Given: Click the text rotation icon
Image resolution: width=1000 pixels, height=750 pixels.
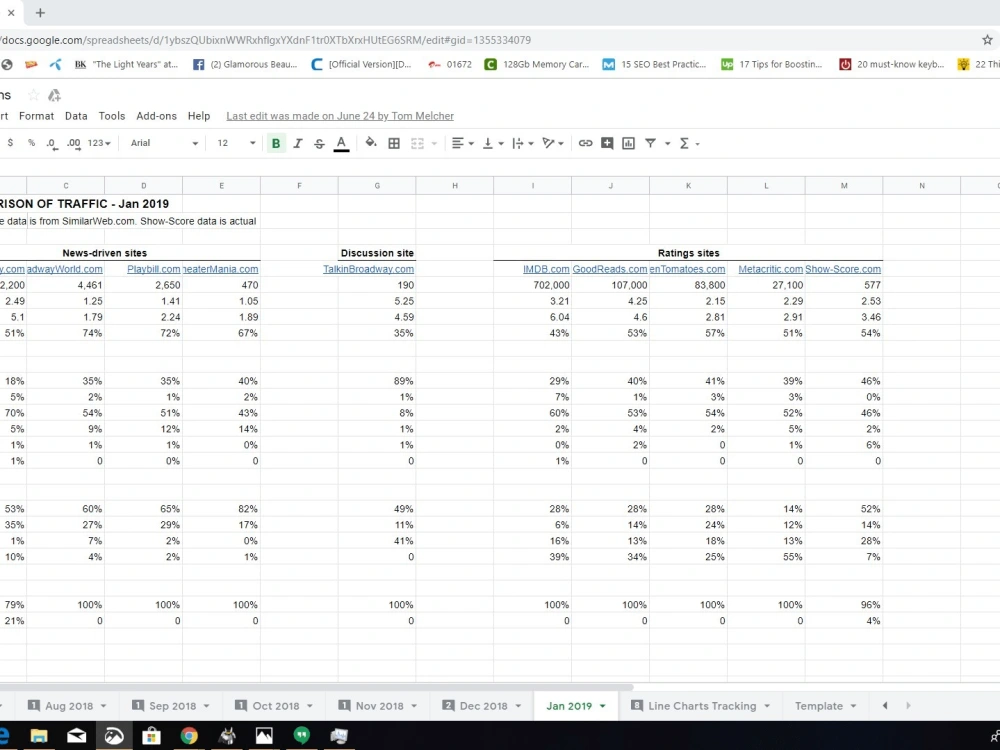Looking at the screenshot, I should pyautogui.click(x=548, y=143).
